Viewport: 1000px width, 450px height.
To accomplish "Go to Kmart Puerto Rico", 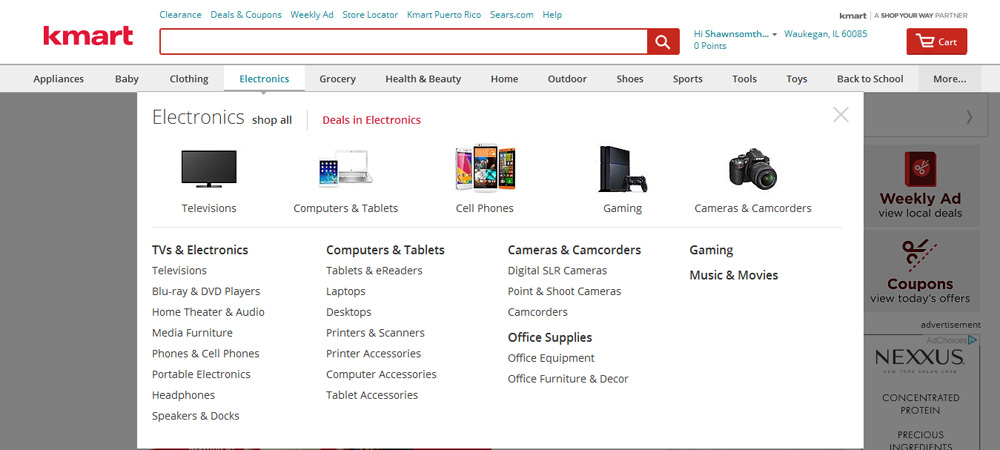I will pyautogui.click(x=444, y=15).
